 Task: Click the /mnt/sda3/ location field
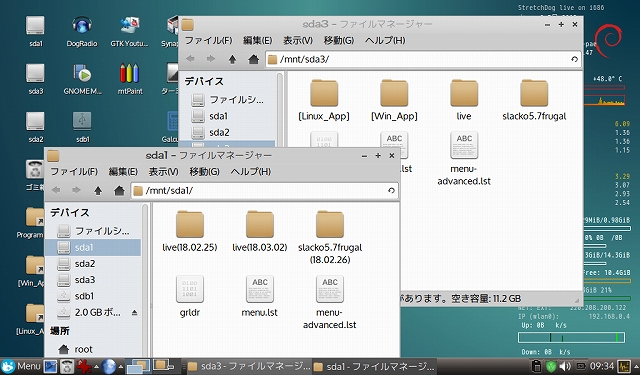point(423,60)
